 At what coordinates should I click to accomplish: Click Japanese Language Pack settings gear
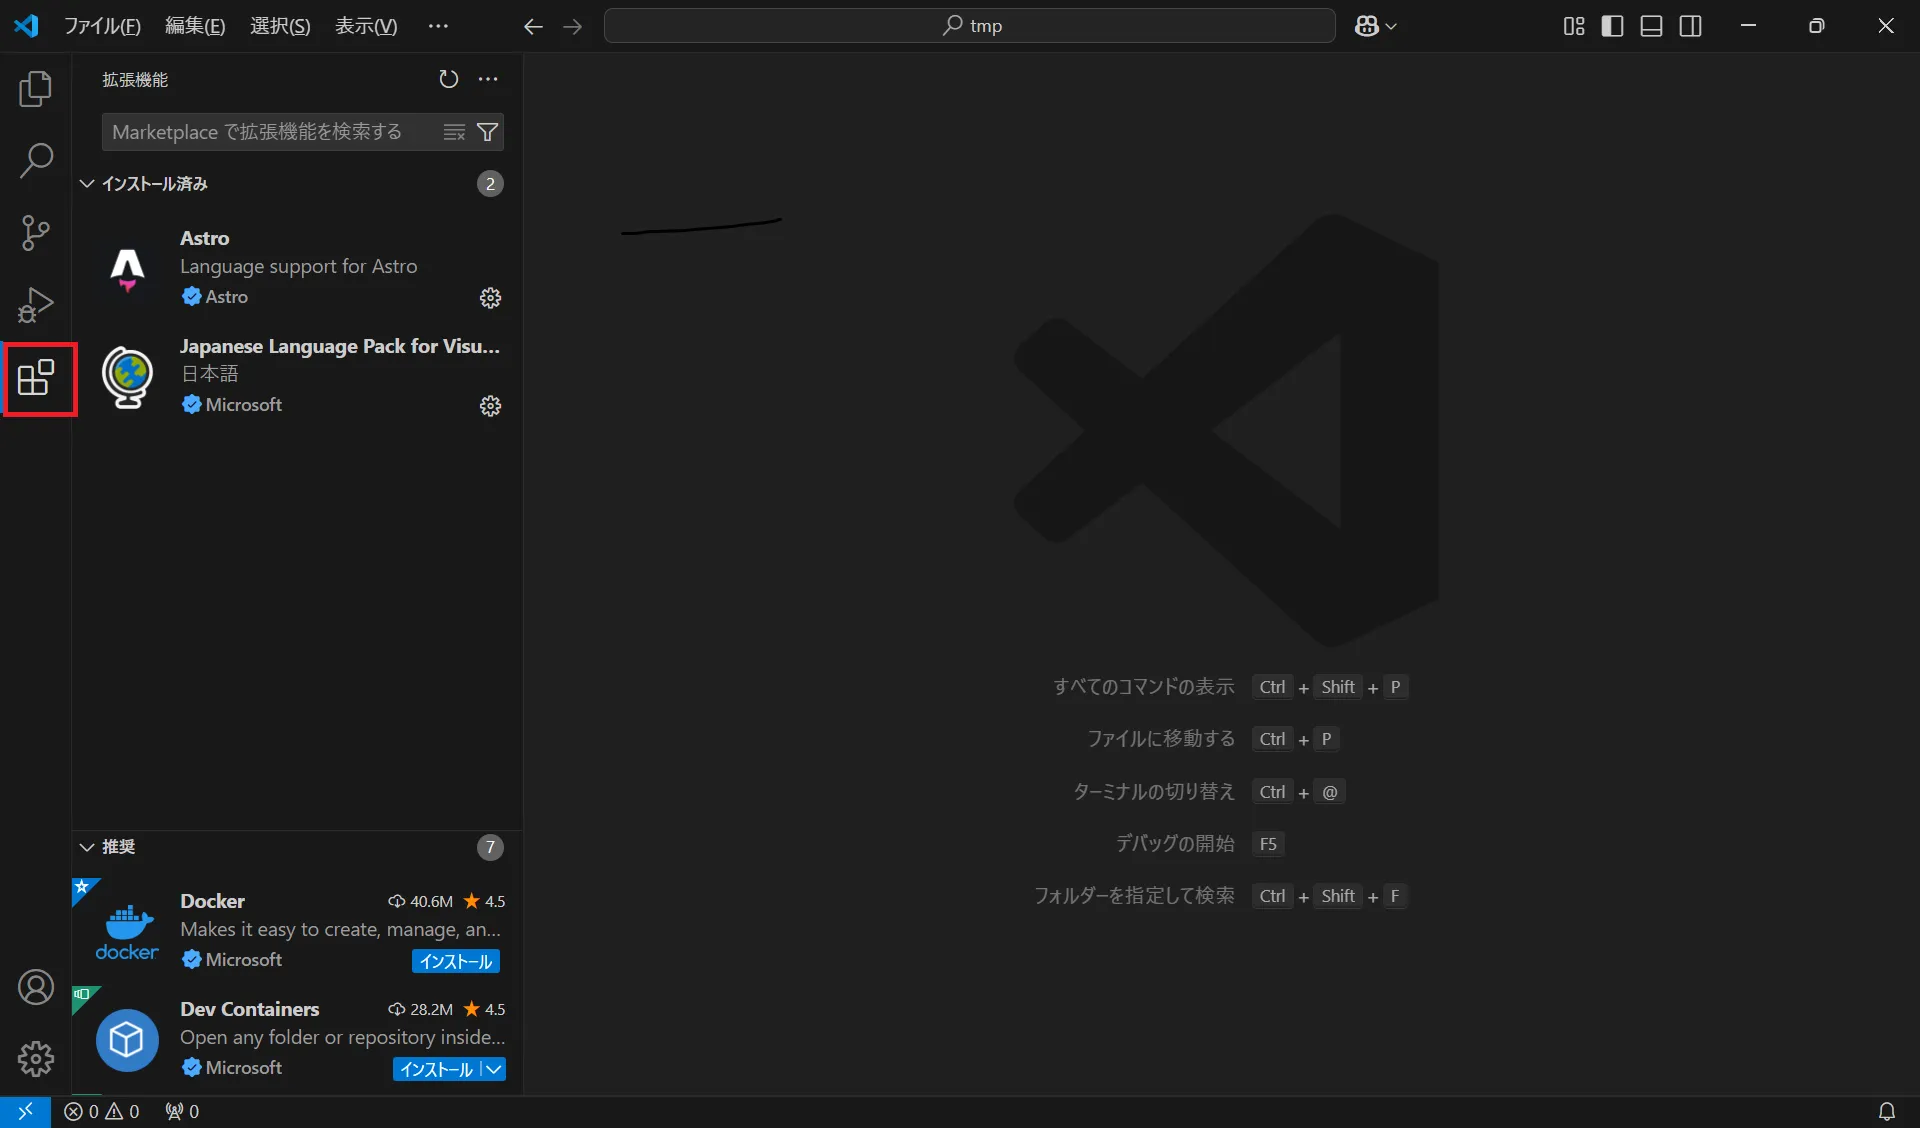coord(490,406)
